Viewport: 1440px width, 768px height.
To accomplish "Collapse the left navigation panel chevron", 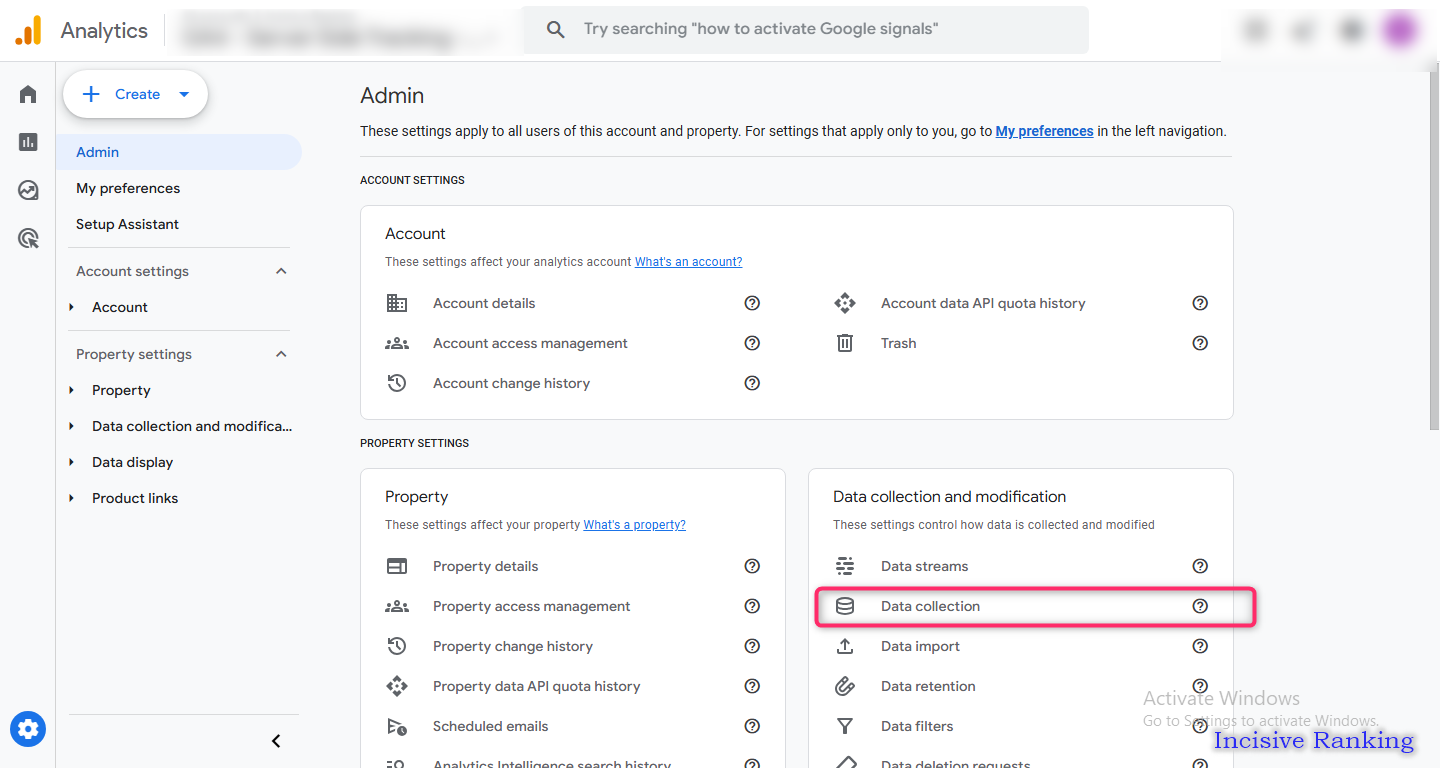I will point(276,741).
